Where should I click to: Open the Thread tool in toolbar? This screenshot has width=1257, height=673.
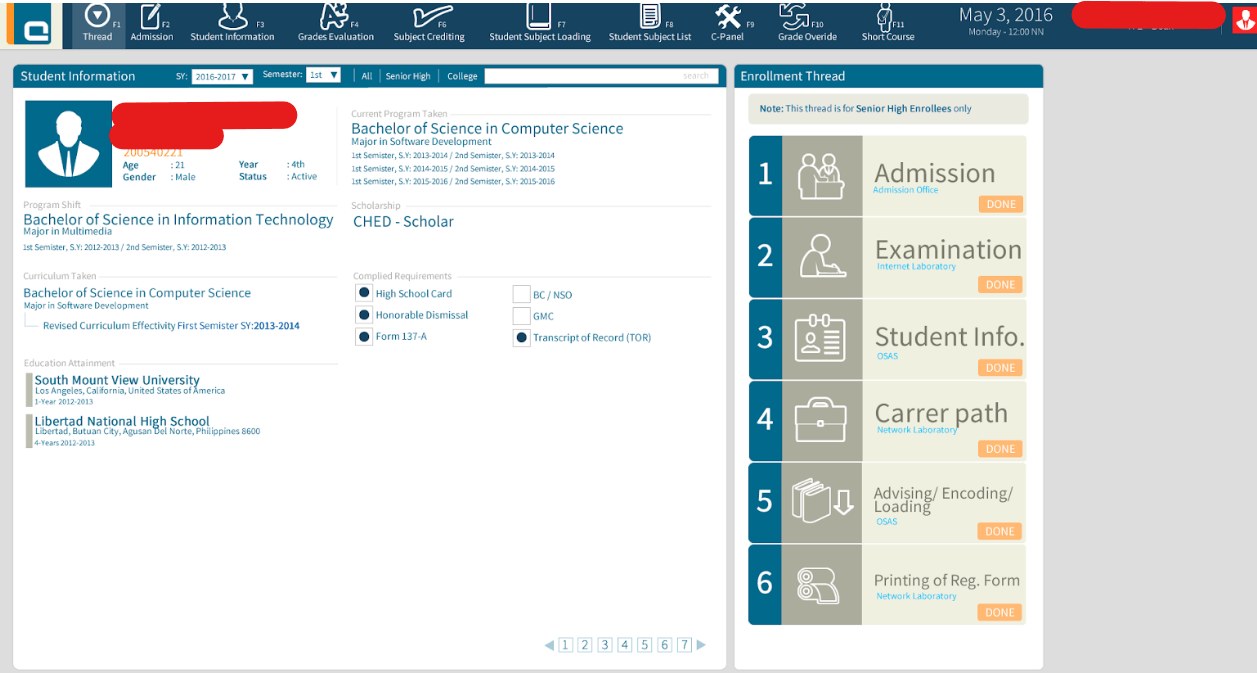97,24
